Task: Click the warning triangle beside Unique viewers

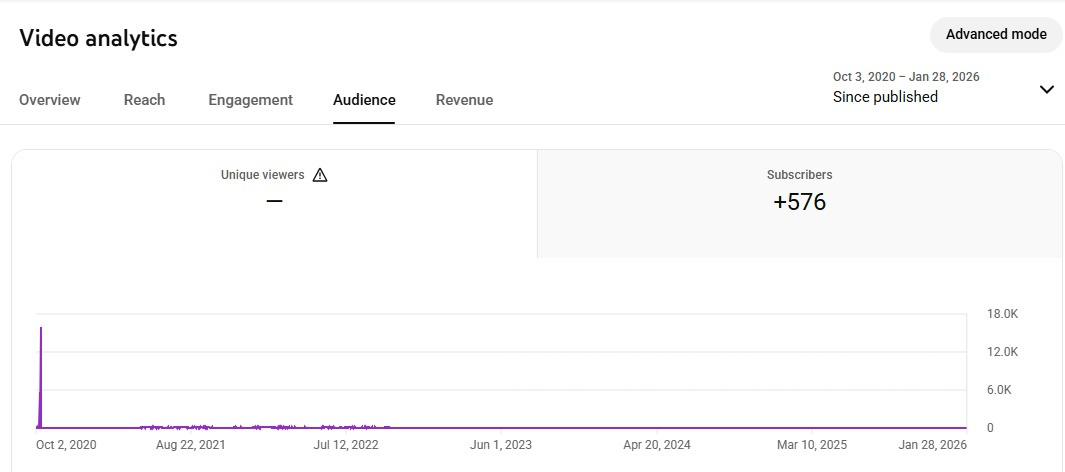Action: tap(320, 175)
